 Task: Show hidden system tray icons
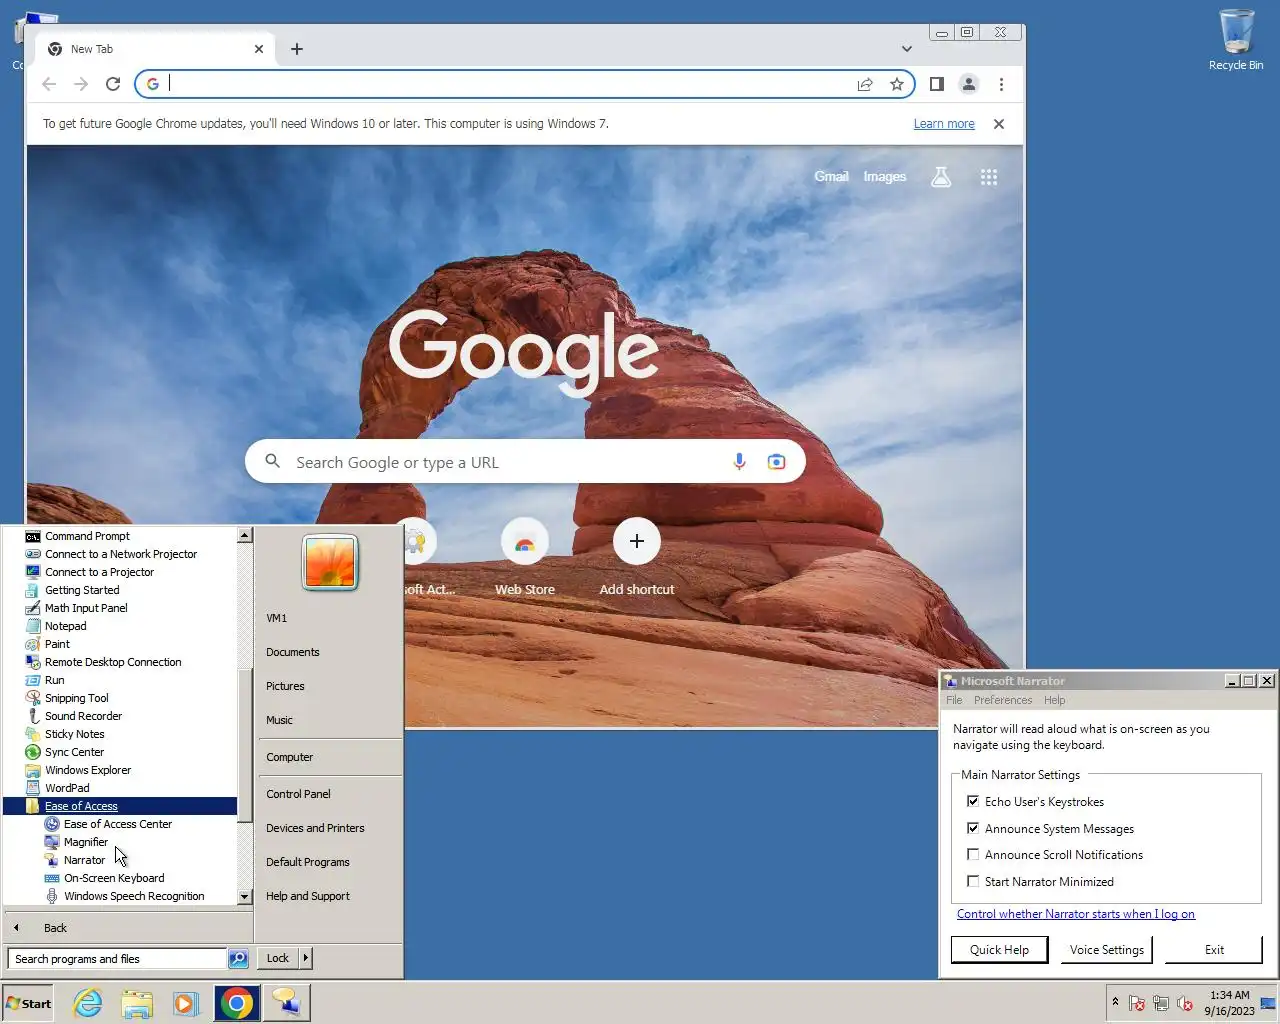pos(1115,1002)
